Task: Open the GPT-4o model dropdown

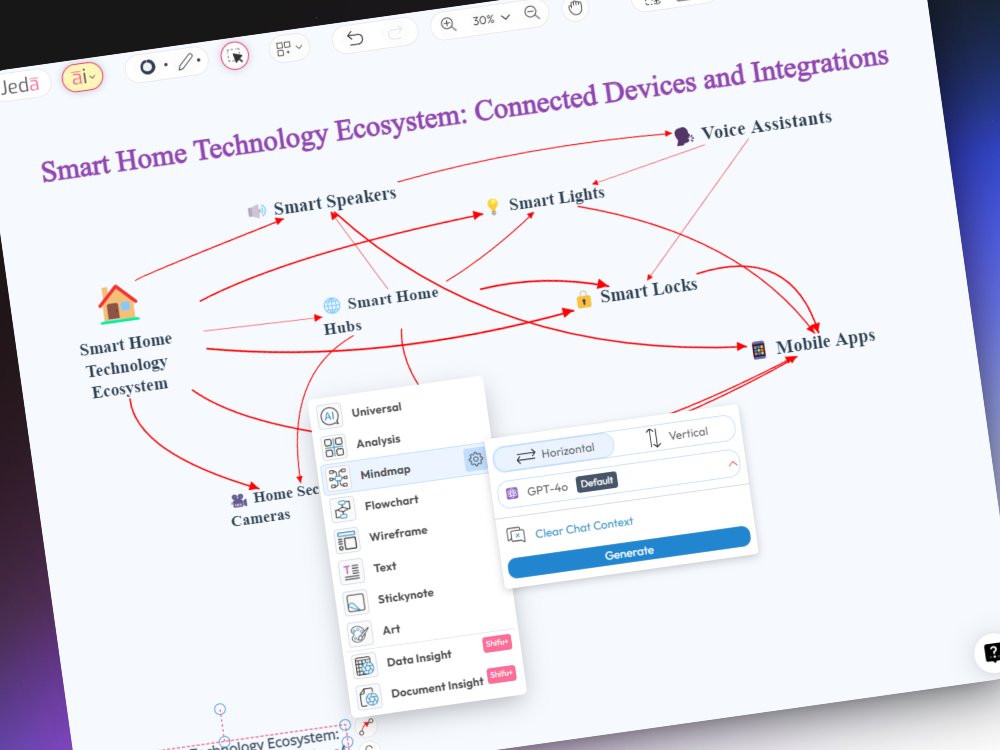Action: (617, 480)
